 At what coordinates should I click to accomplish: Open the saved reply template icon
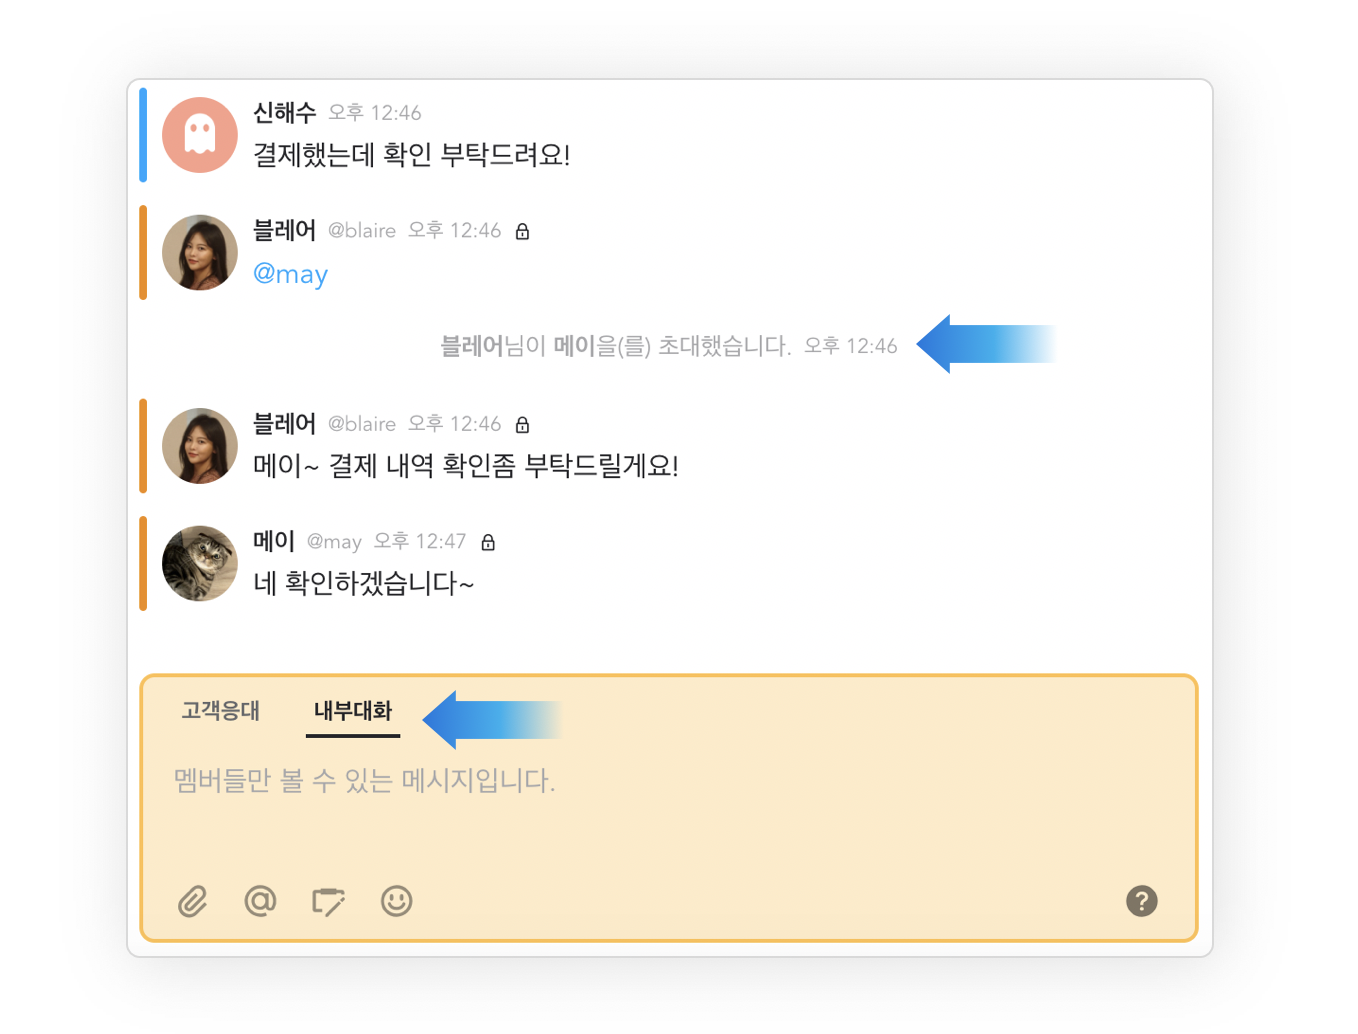pos(328,901)
